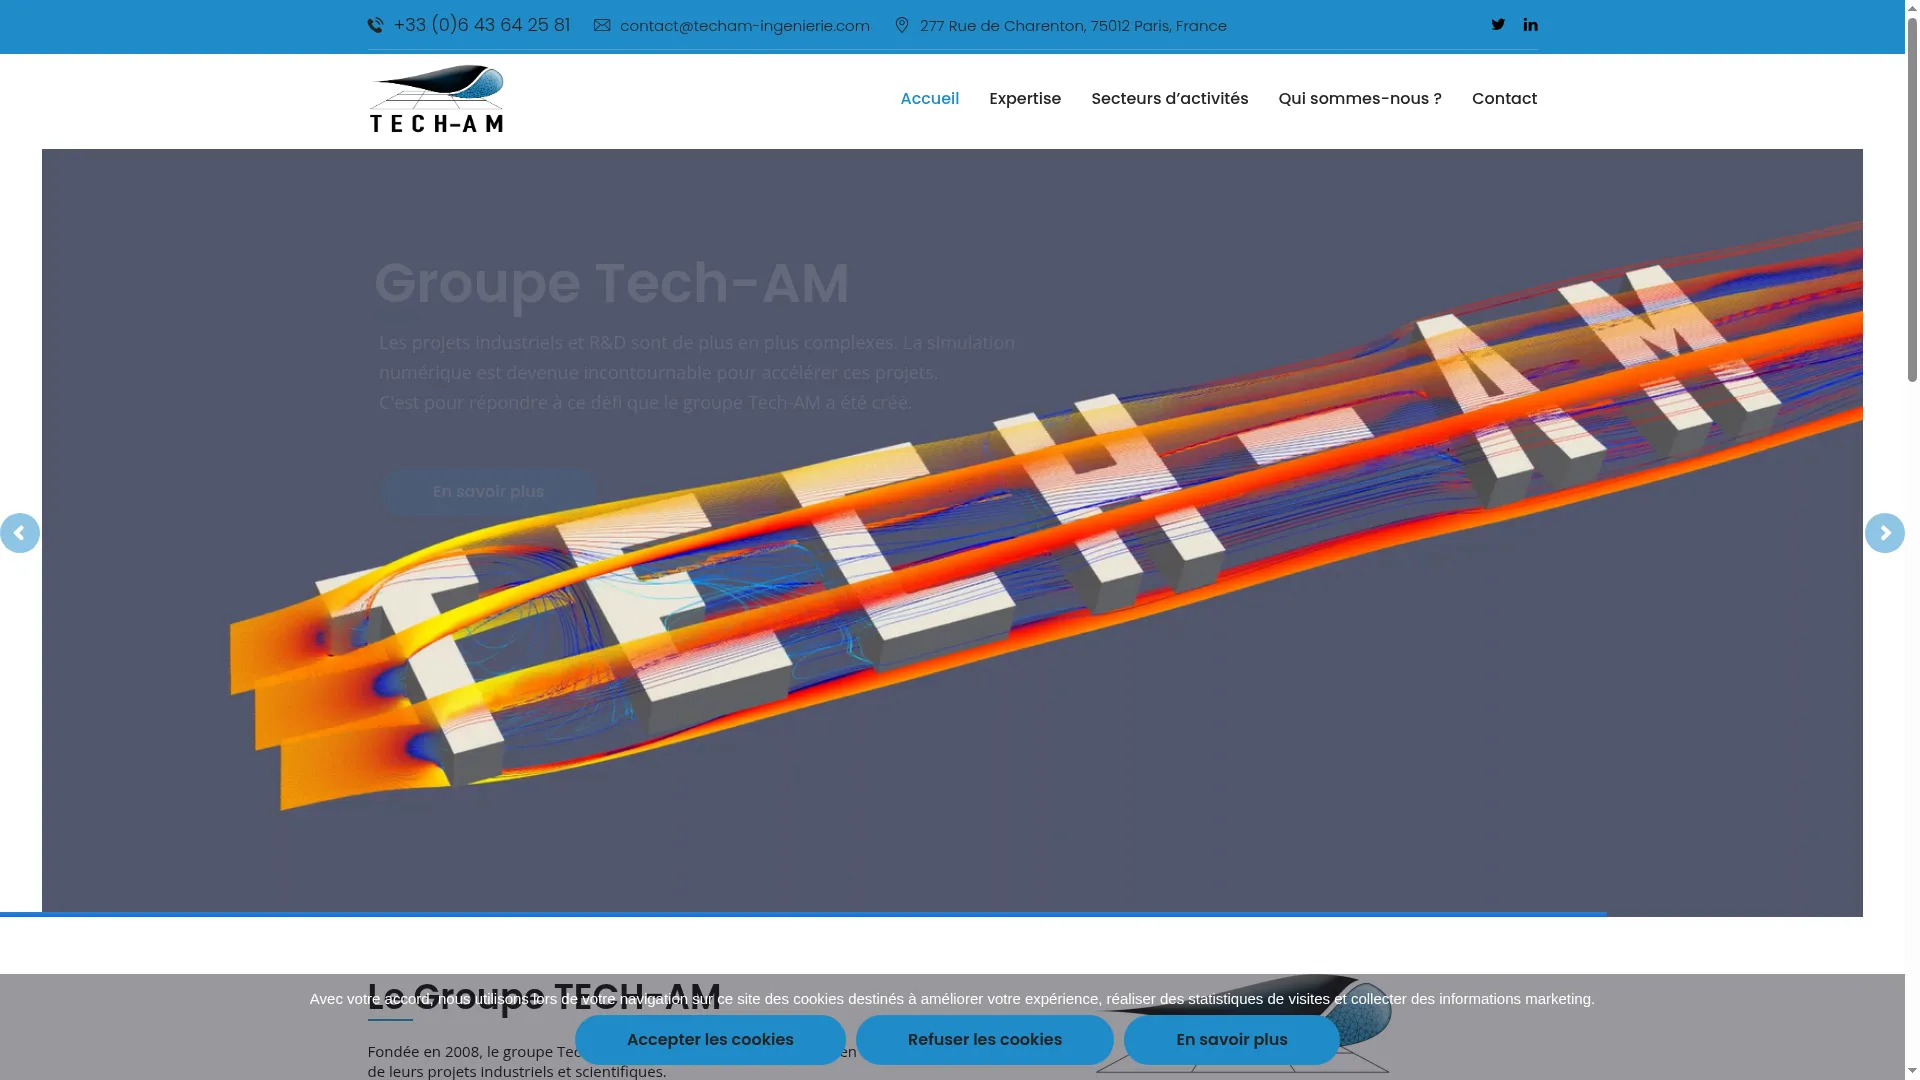Go to next slide arrow
Viewport: 1920px width, 1080px height.
point(1884,533)
